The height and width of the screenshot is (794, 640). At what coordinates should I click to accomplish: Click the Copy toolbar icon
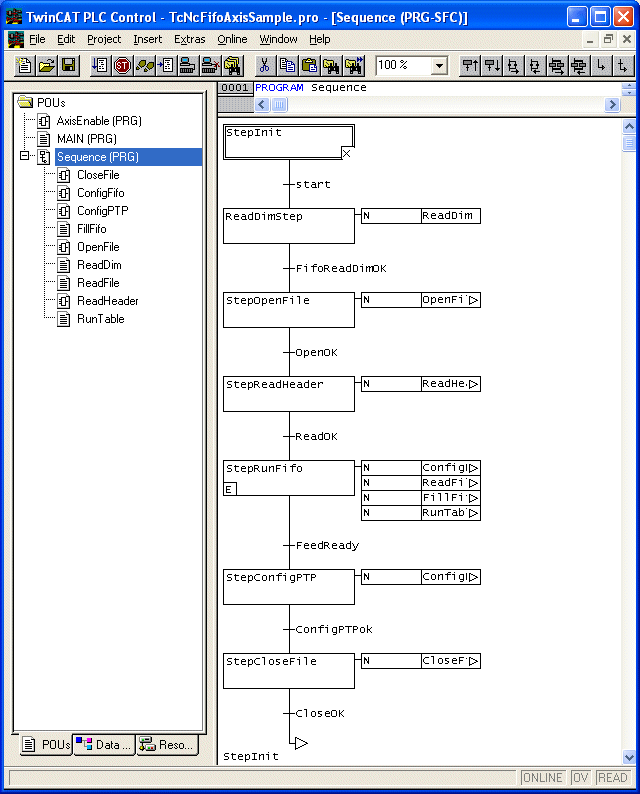287,66
